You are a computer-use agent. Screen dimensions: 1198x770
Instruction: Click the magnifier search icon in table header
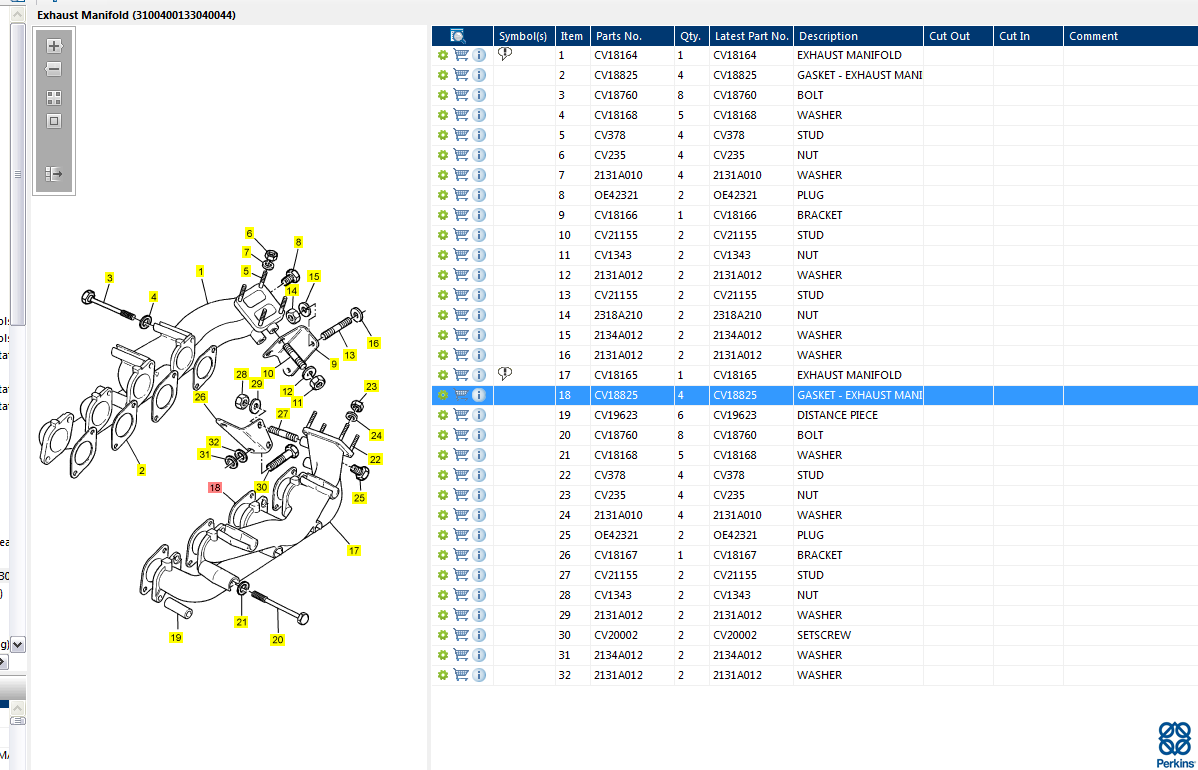point(458,36)
